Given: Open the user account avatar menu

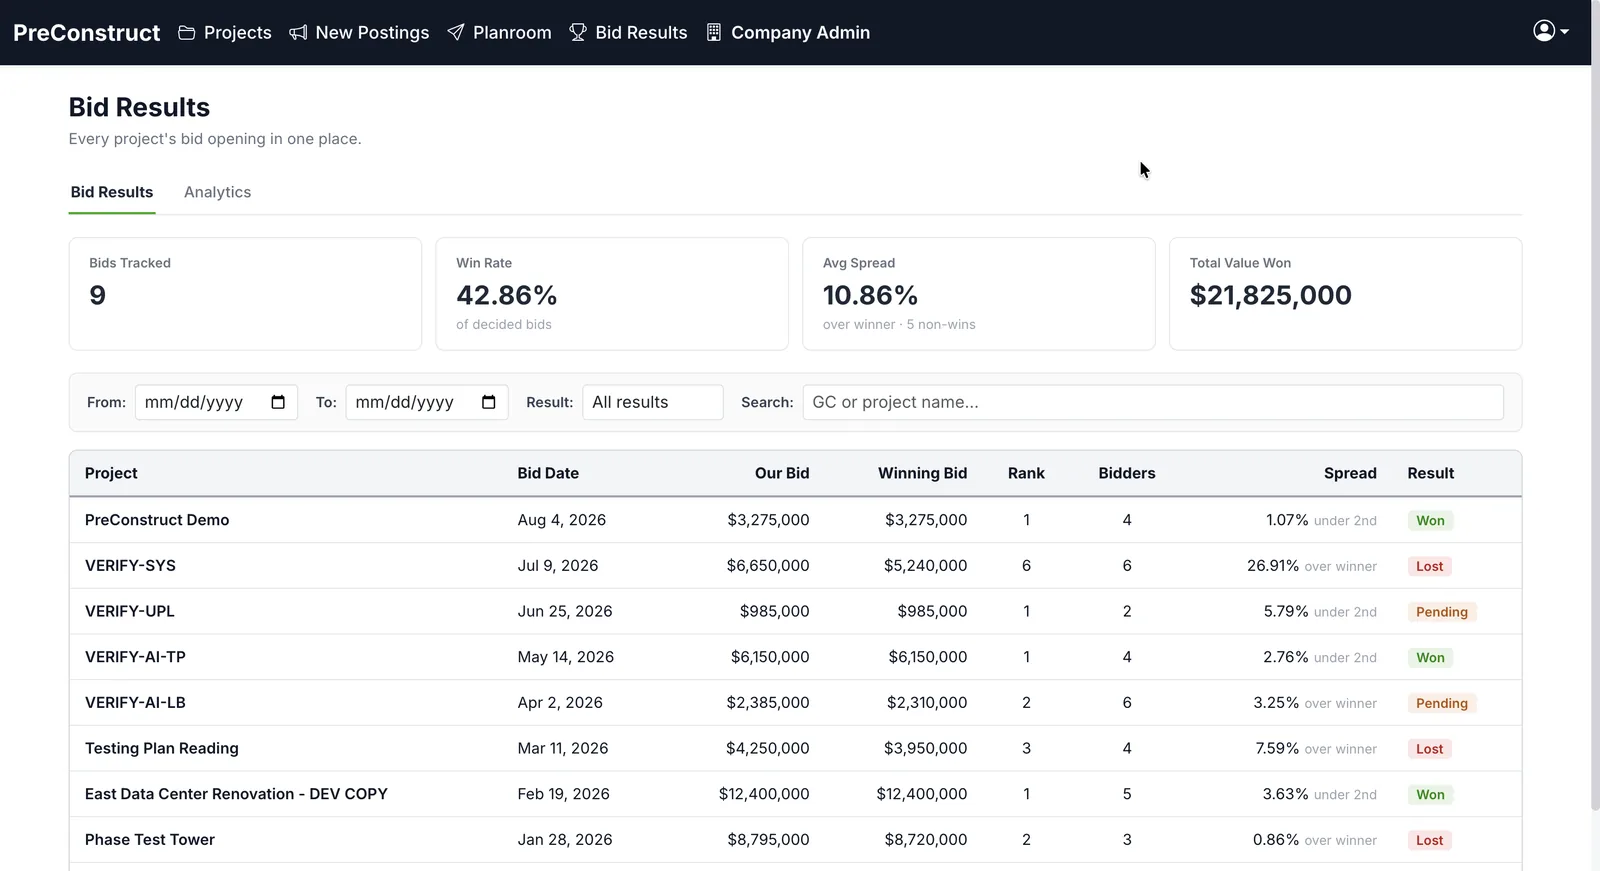Looking at the screenshot, I should click(x=1544, y=31).
